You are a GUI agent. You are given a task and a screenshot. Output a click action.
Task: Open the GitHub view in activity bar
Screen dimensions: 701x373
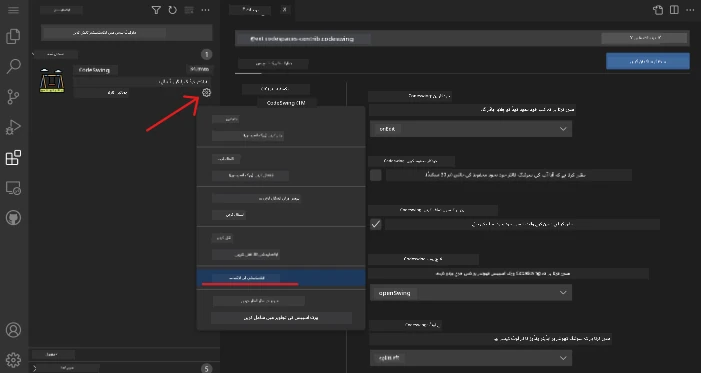tap(13, 218)
